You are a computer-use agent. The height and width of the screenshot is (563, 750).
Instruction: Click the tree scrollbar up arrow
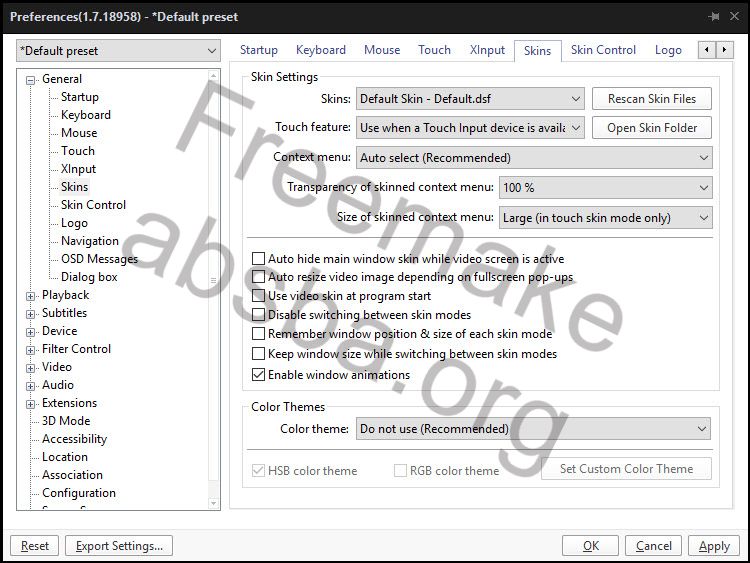[x=213, y=76]
